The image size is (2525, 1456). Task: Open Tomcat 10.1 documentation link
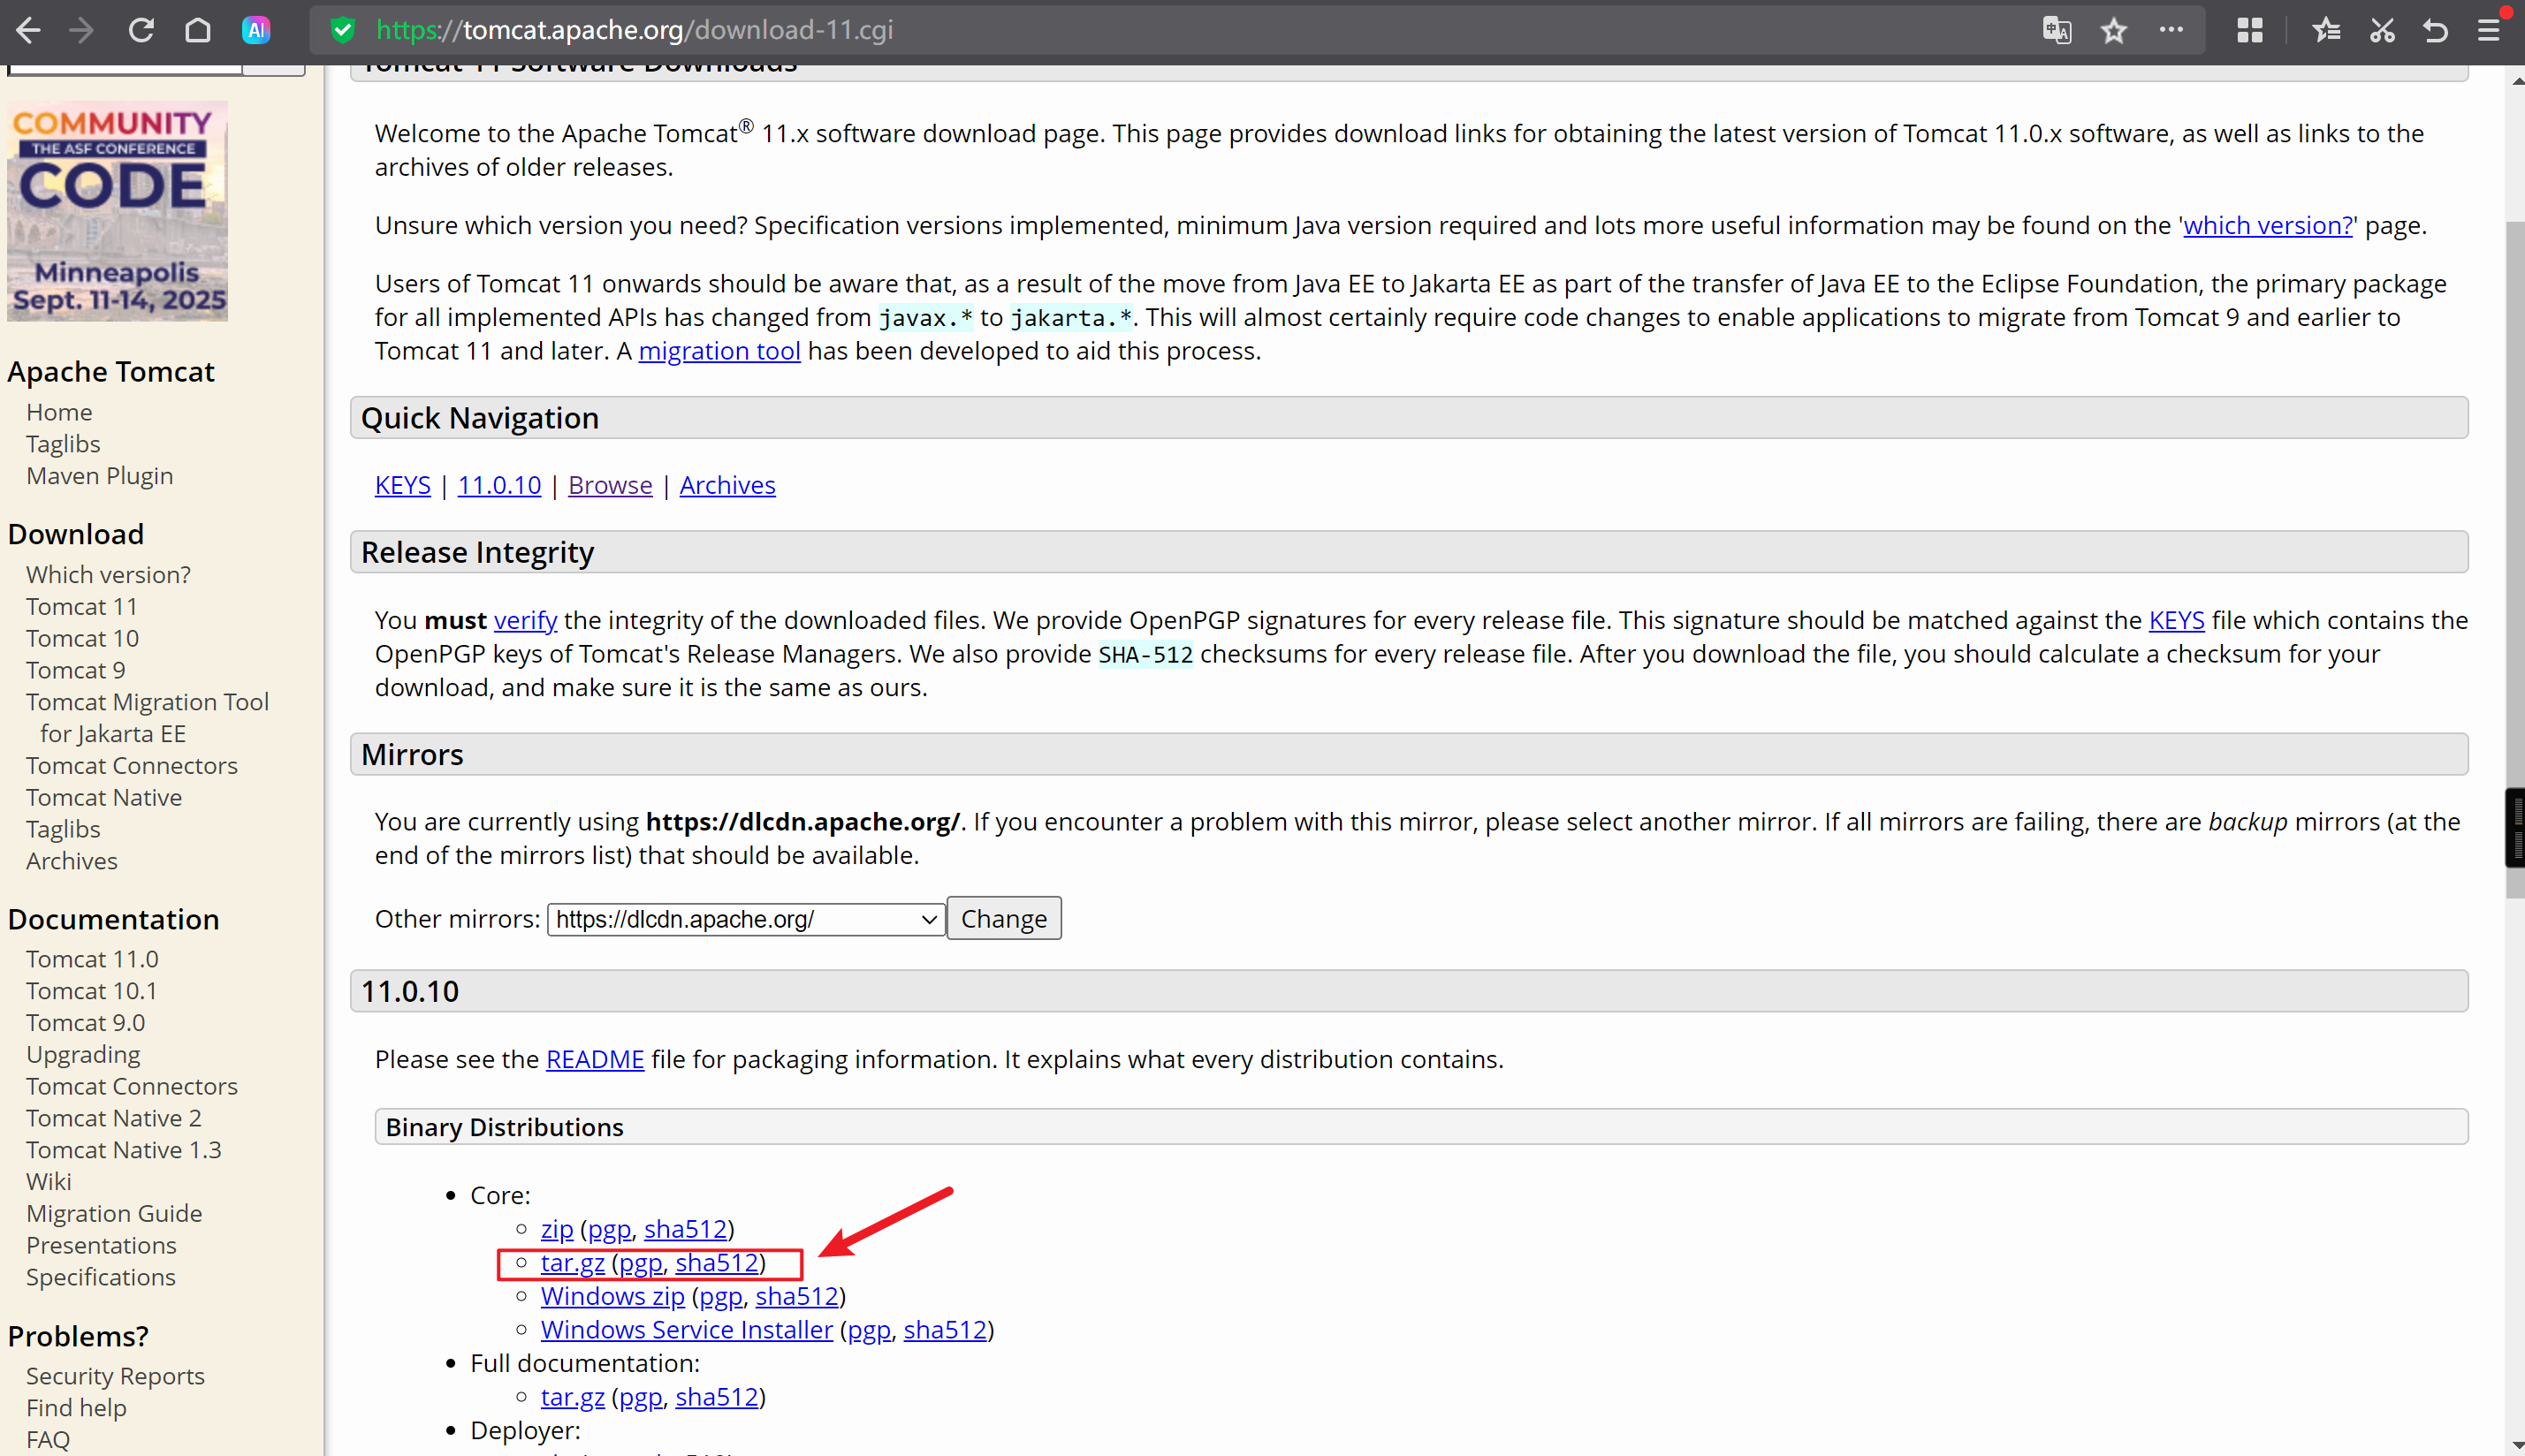pos(91,991)
